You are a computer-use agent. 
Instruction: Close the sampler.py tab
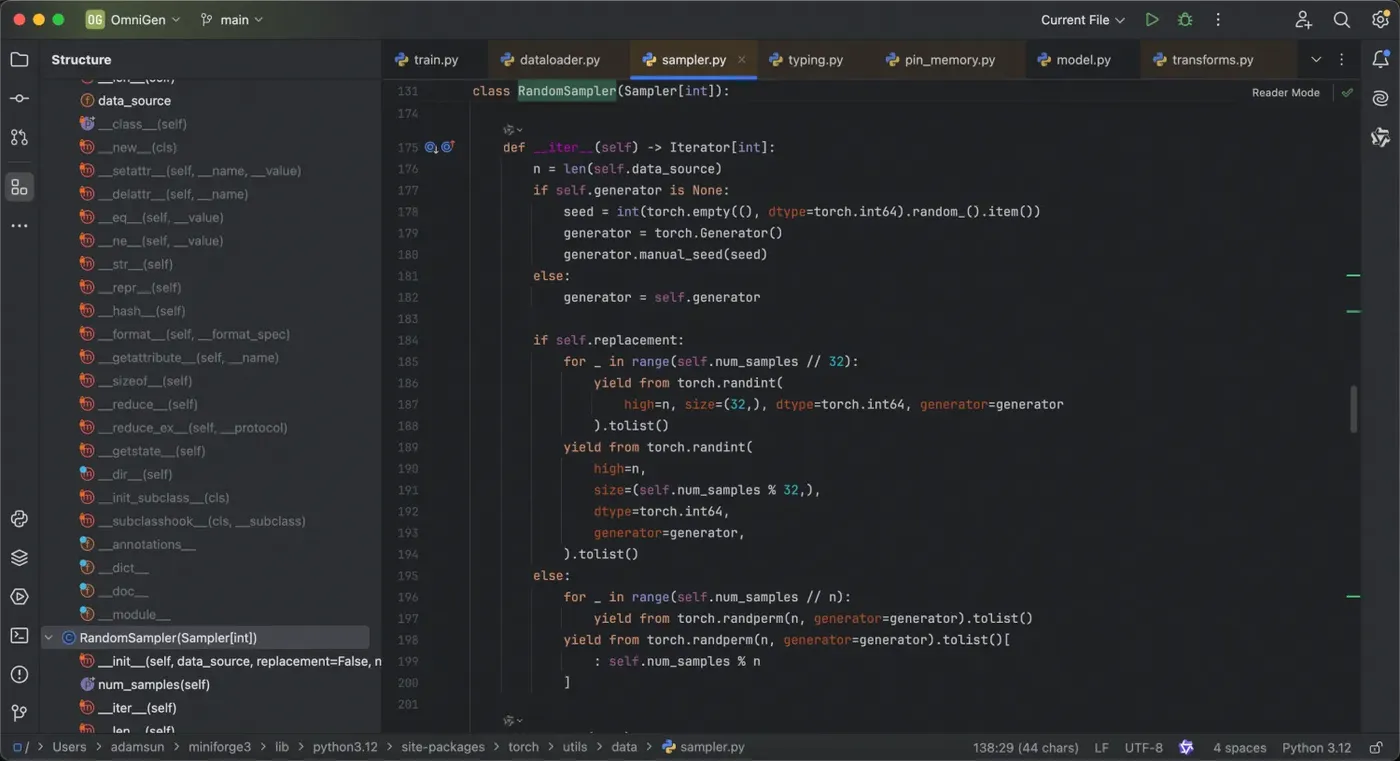741,60
